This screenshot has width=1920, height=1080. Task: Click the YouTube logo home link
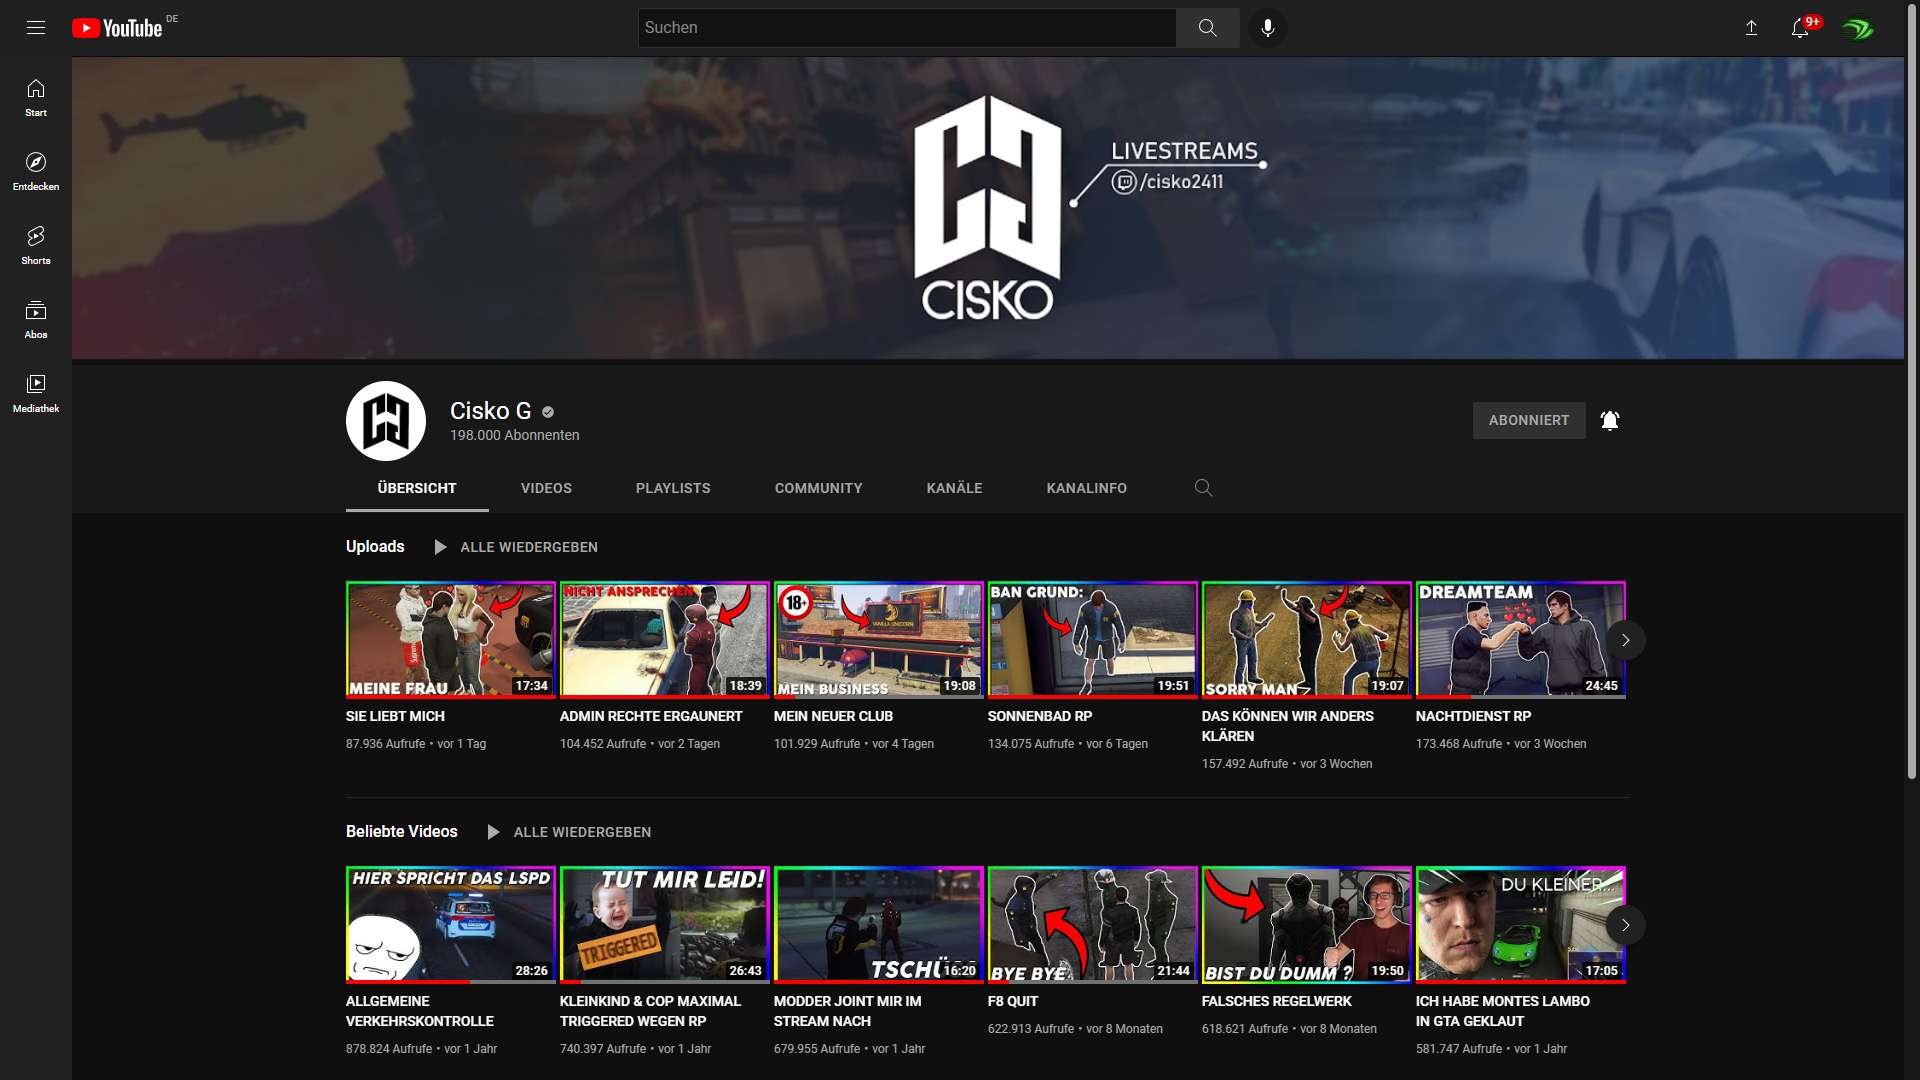tap(117, 28)
